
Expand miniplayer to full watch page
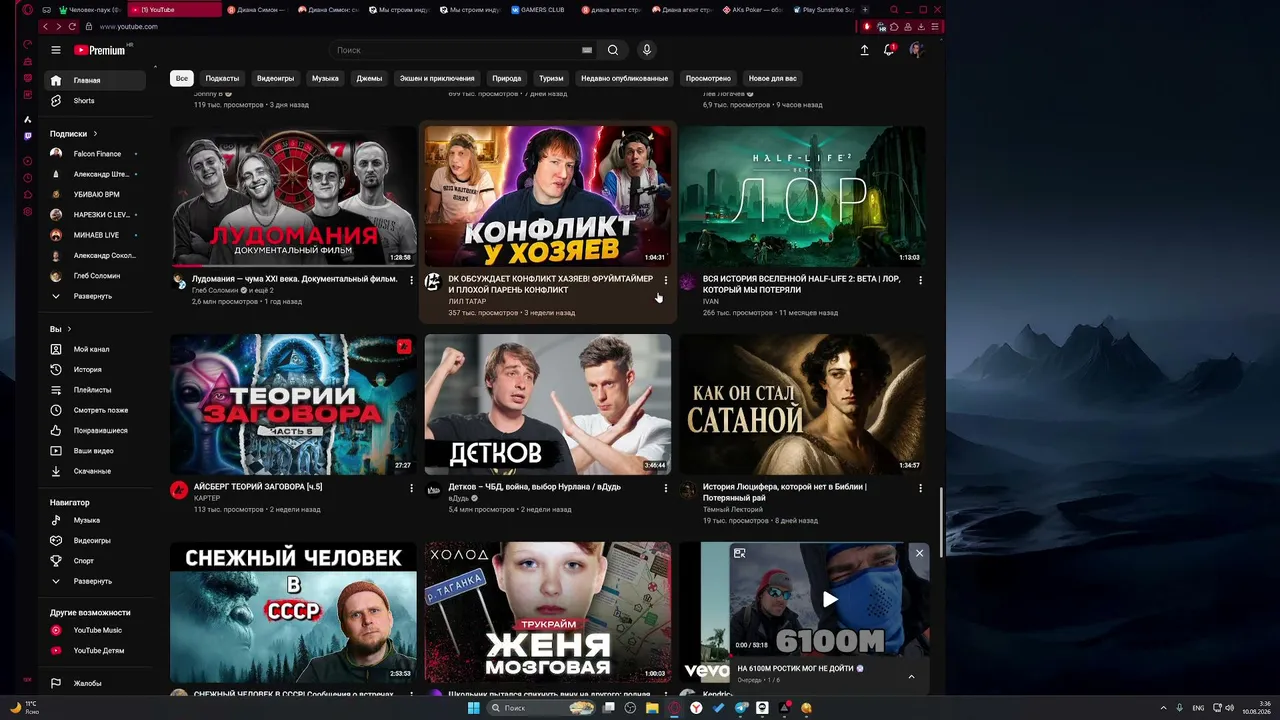tap(739, 553)
